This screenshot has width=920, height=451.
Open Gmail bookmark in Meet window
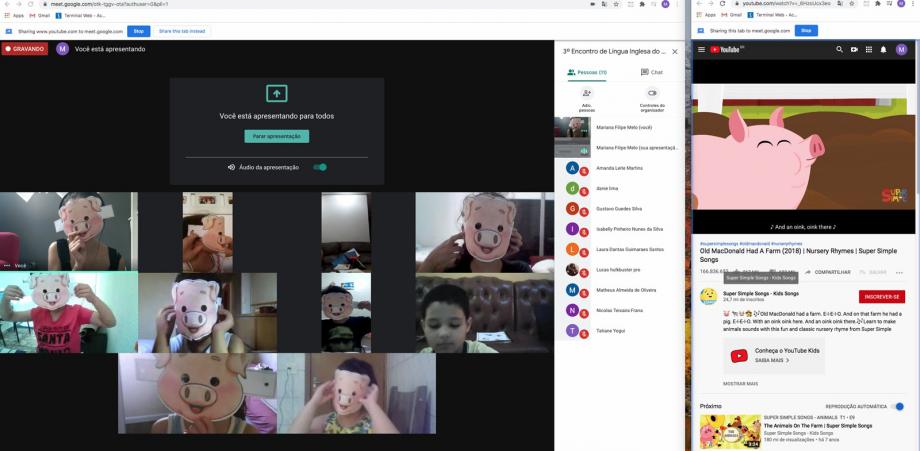click(40, 15)
